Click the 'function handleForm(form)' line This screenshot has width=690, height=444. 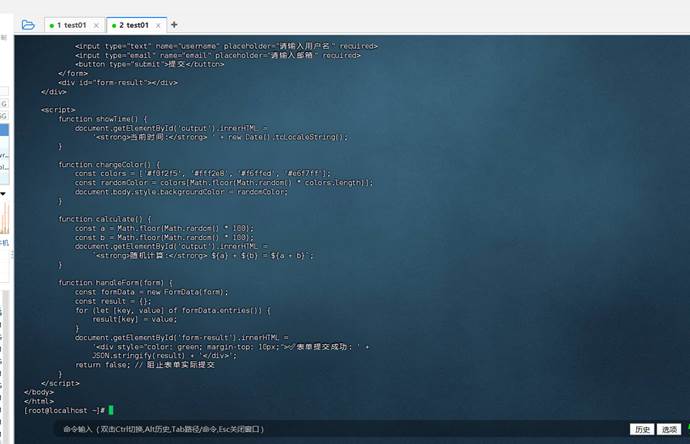tap(116, 283)
